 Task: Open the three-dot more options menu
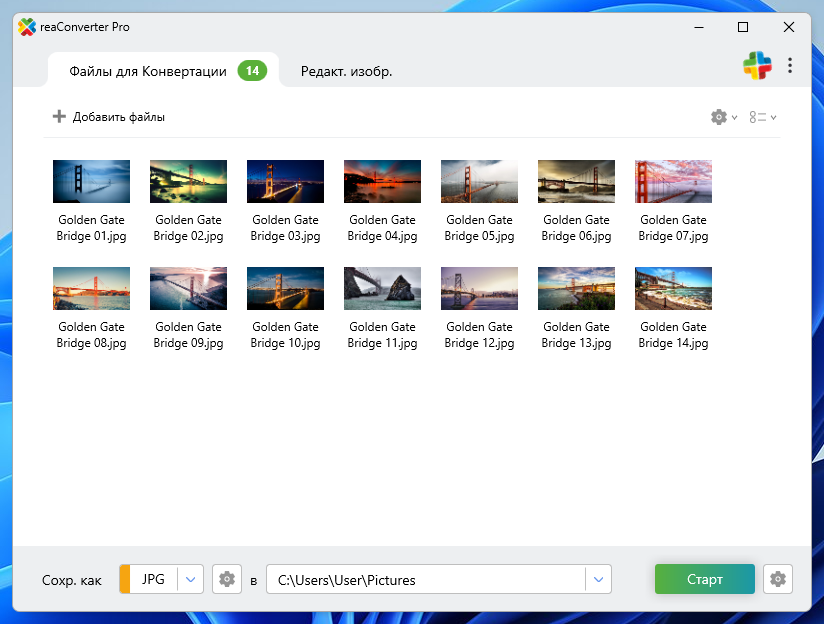pyautogui.click(x=790, y=66)
